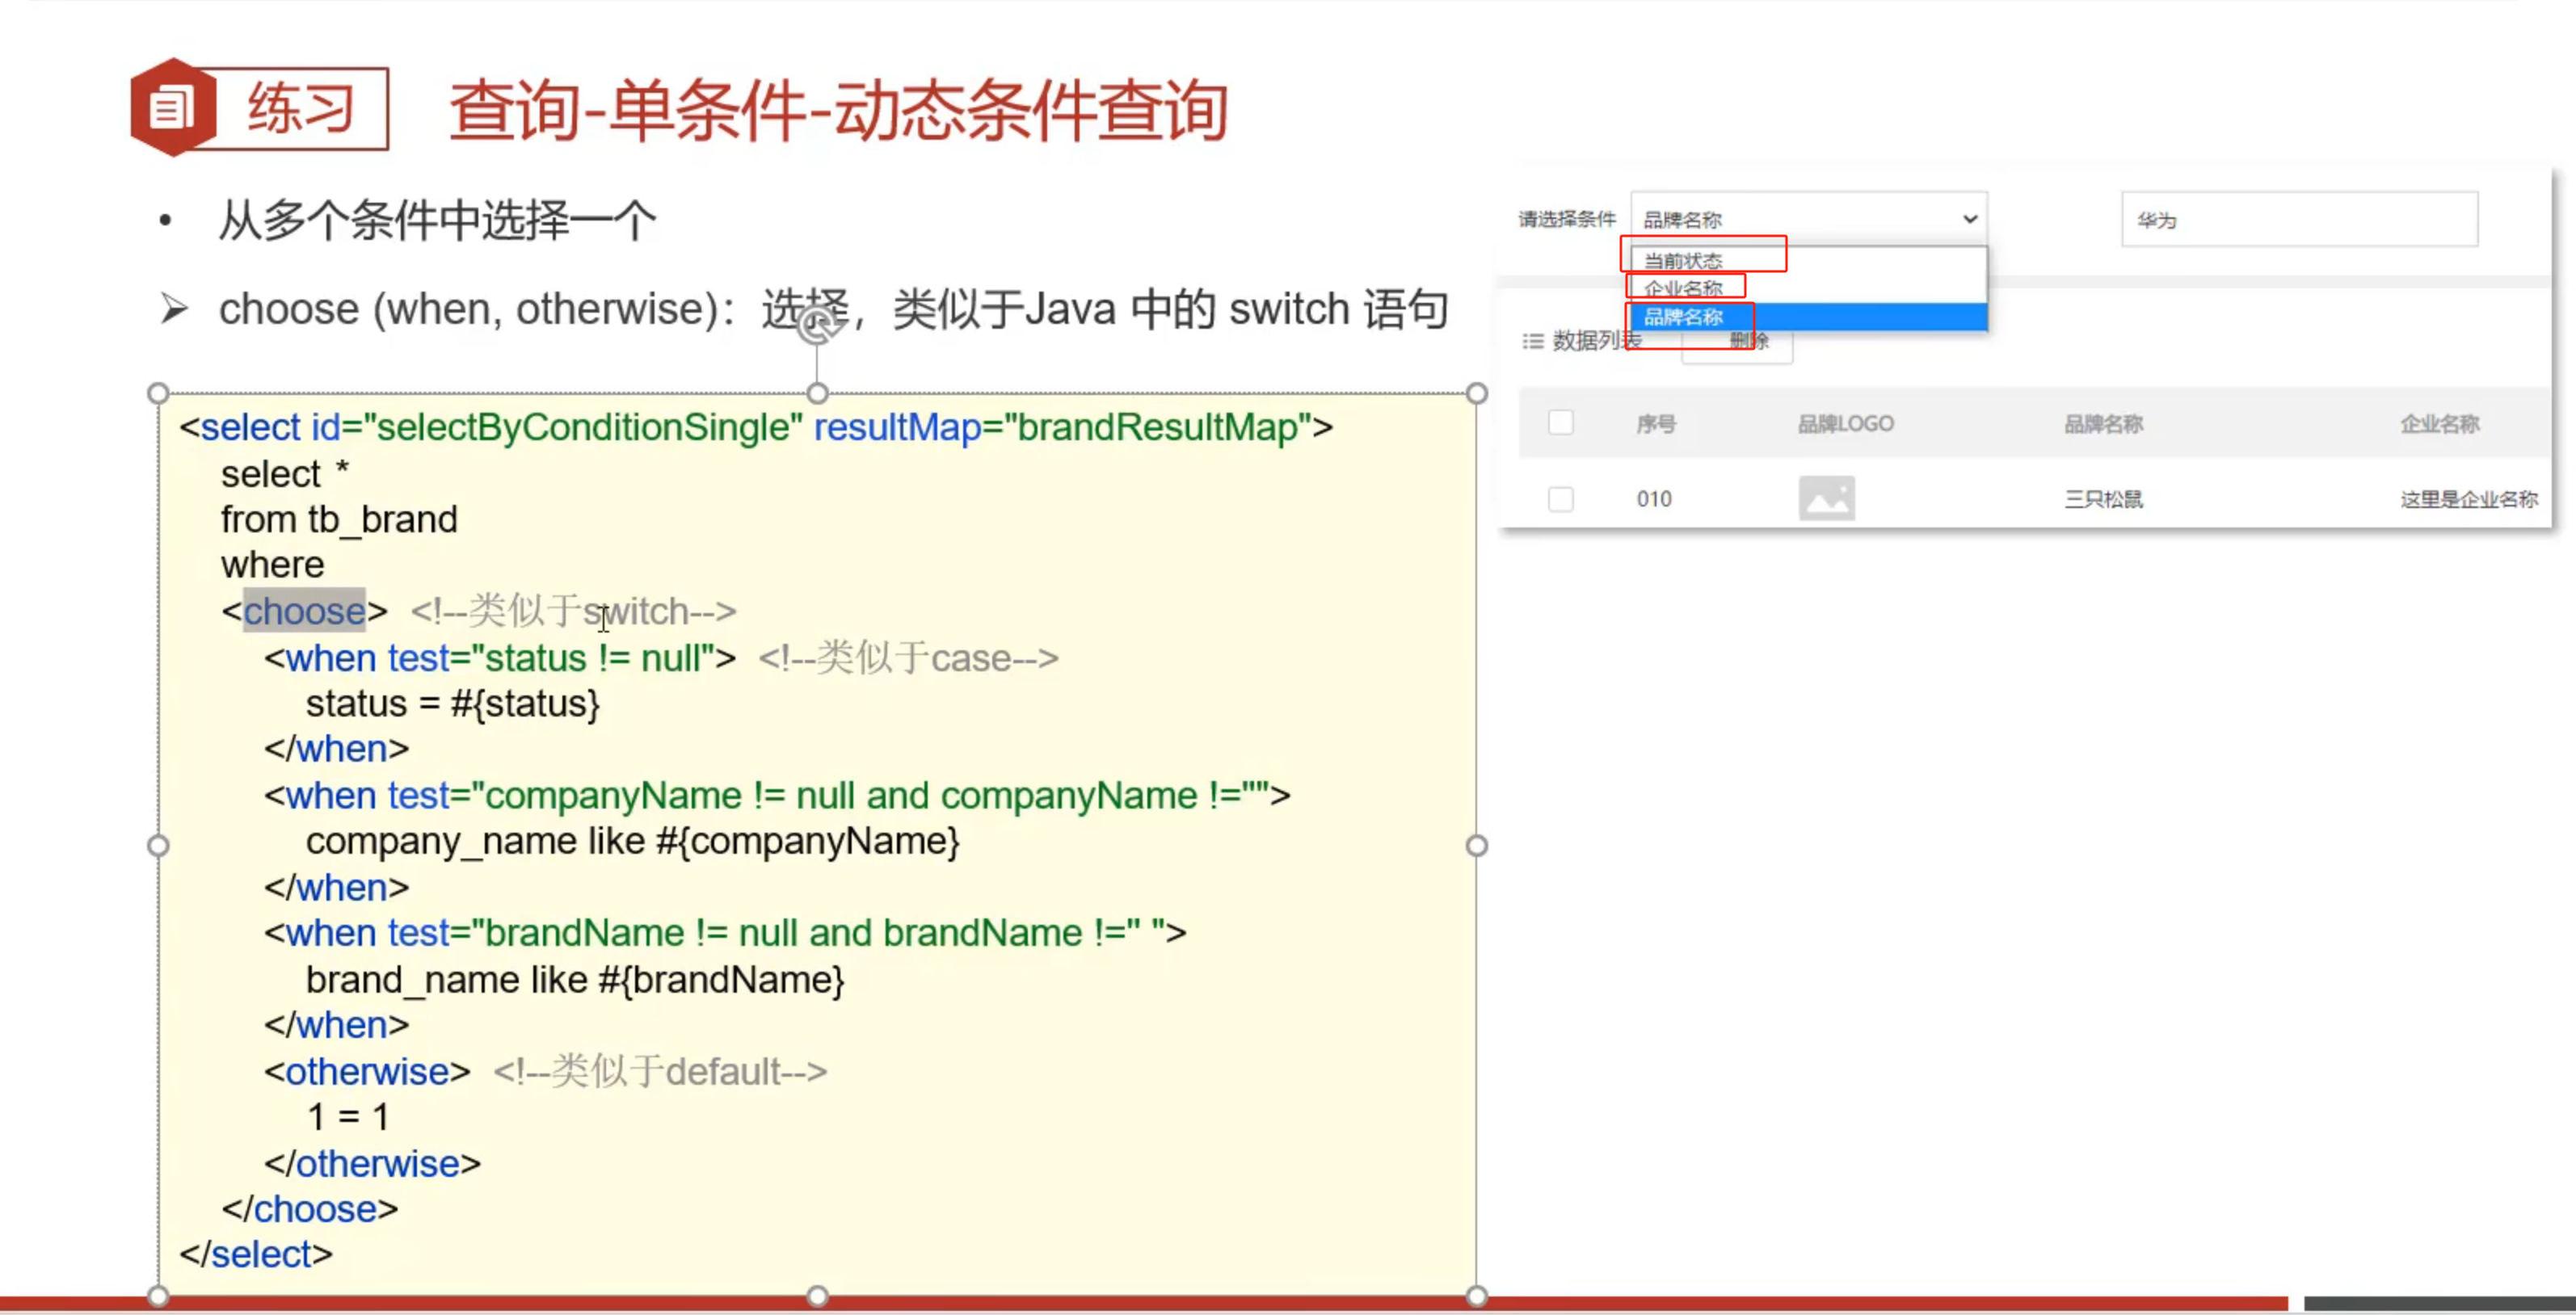2576x1315 pixels.
Task: Click the highlighted word choose in code
Action: [x=304, y=611]
